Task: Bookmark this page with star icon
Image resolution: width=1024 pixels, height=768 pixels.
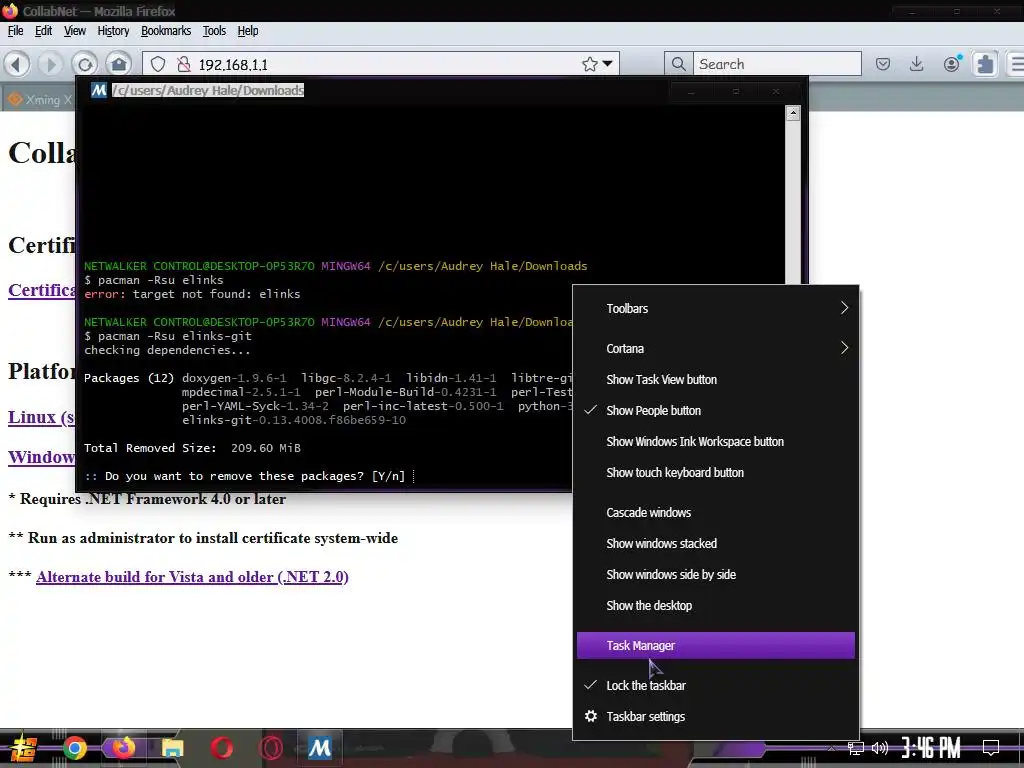Action: click(590, 64)
